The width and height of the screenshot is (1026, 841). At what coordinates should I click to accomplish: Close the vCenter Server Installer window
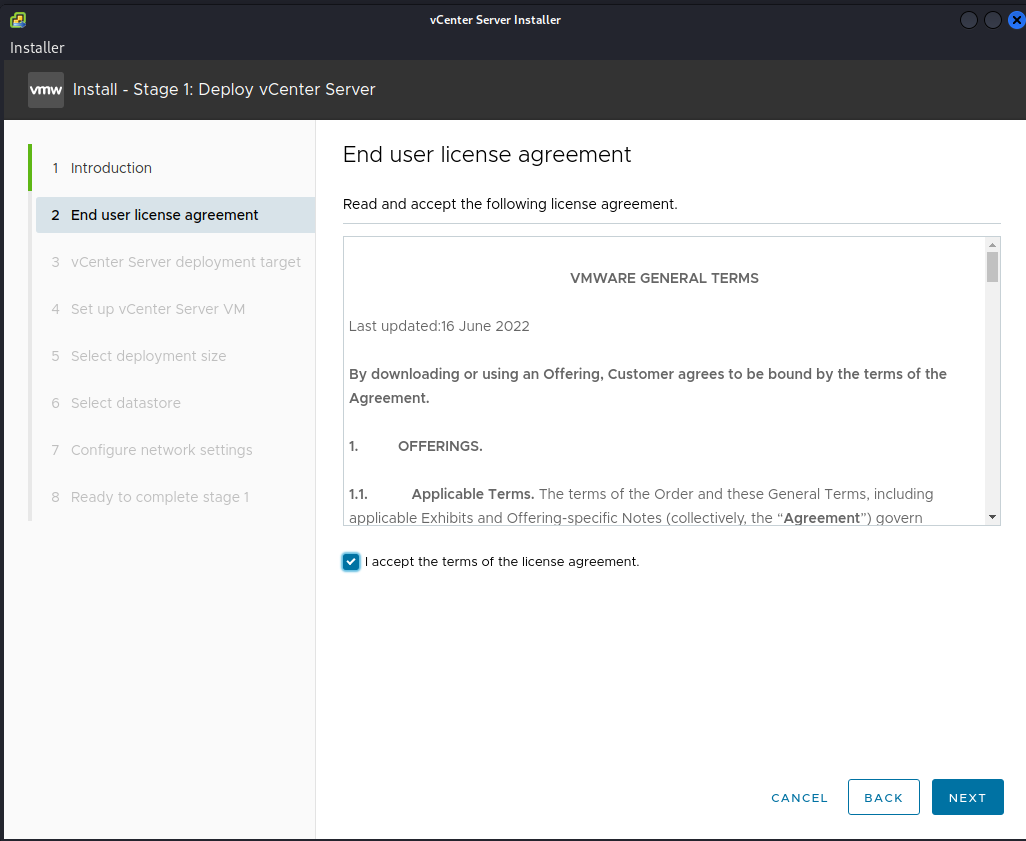1016,20
